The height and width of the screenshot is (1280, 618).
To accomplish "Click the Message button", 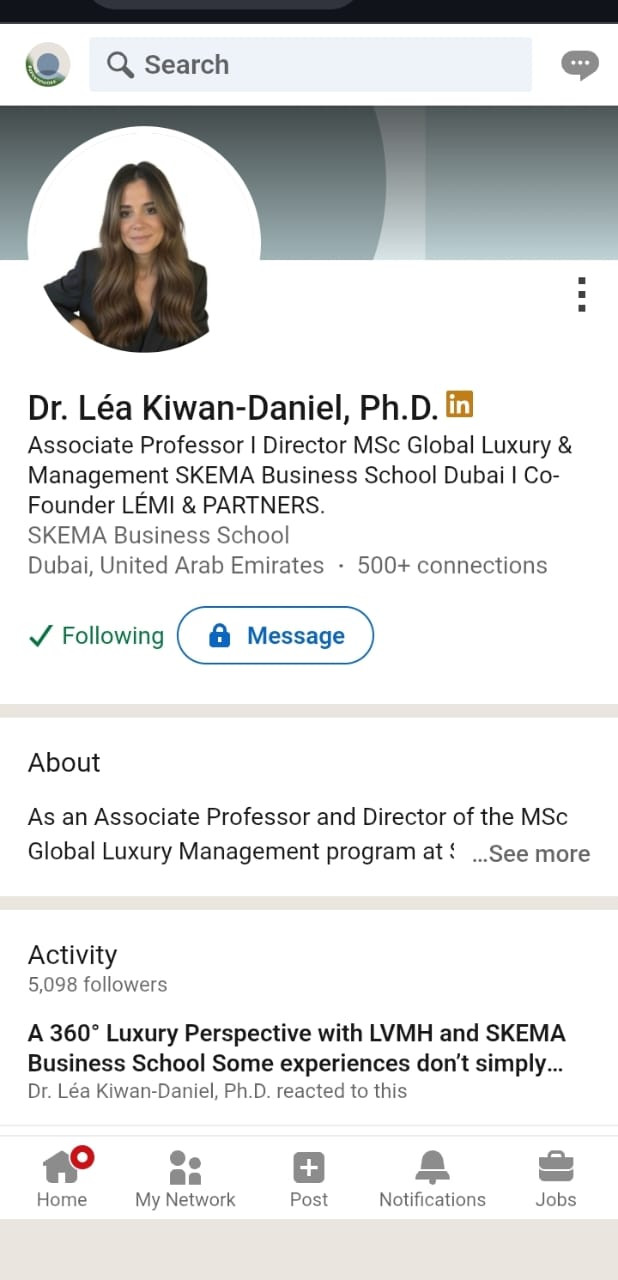I will tap(275, 636).
